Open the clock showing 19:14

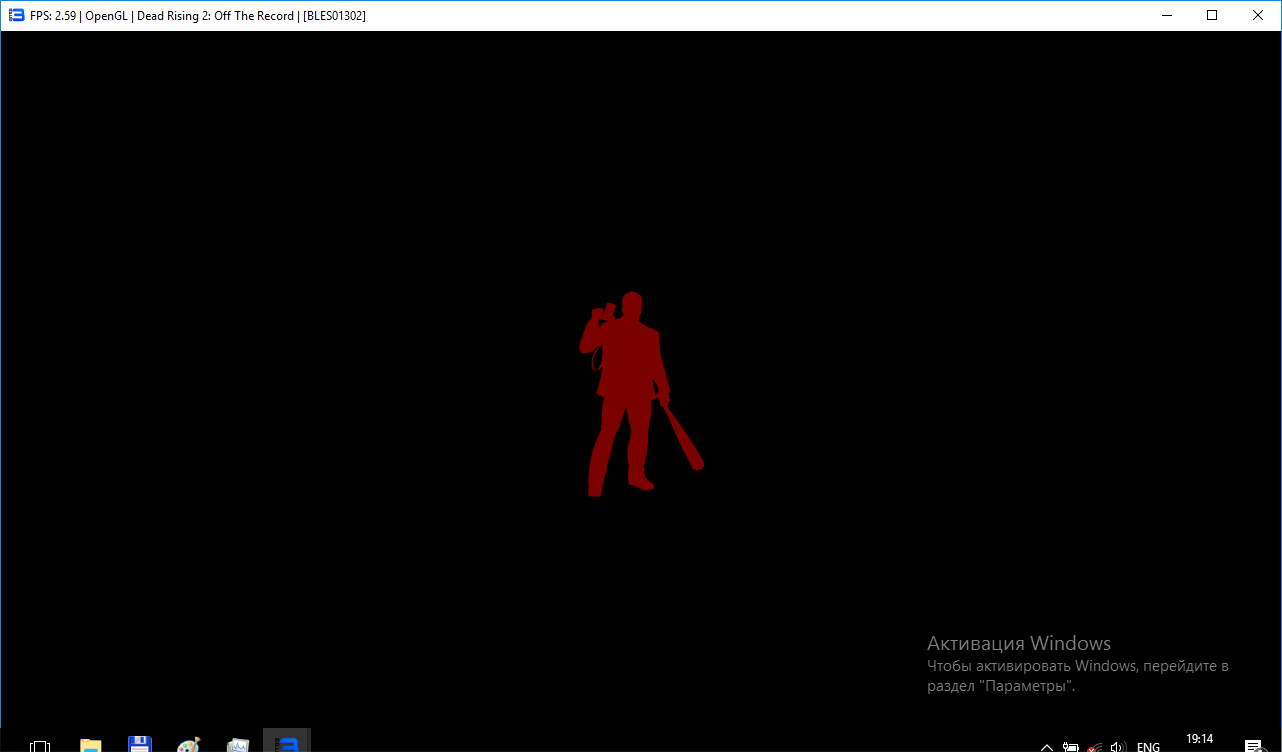pyautogui.click(x=1199, y=741)
